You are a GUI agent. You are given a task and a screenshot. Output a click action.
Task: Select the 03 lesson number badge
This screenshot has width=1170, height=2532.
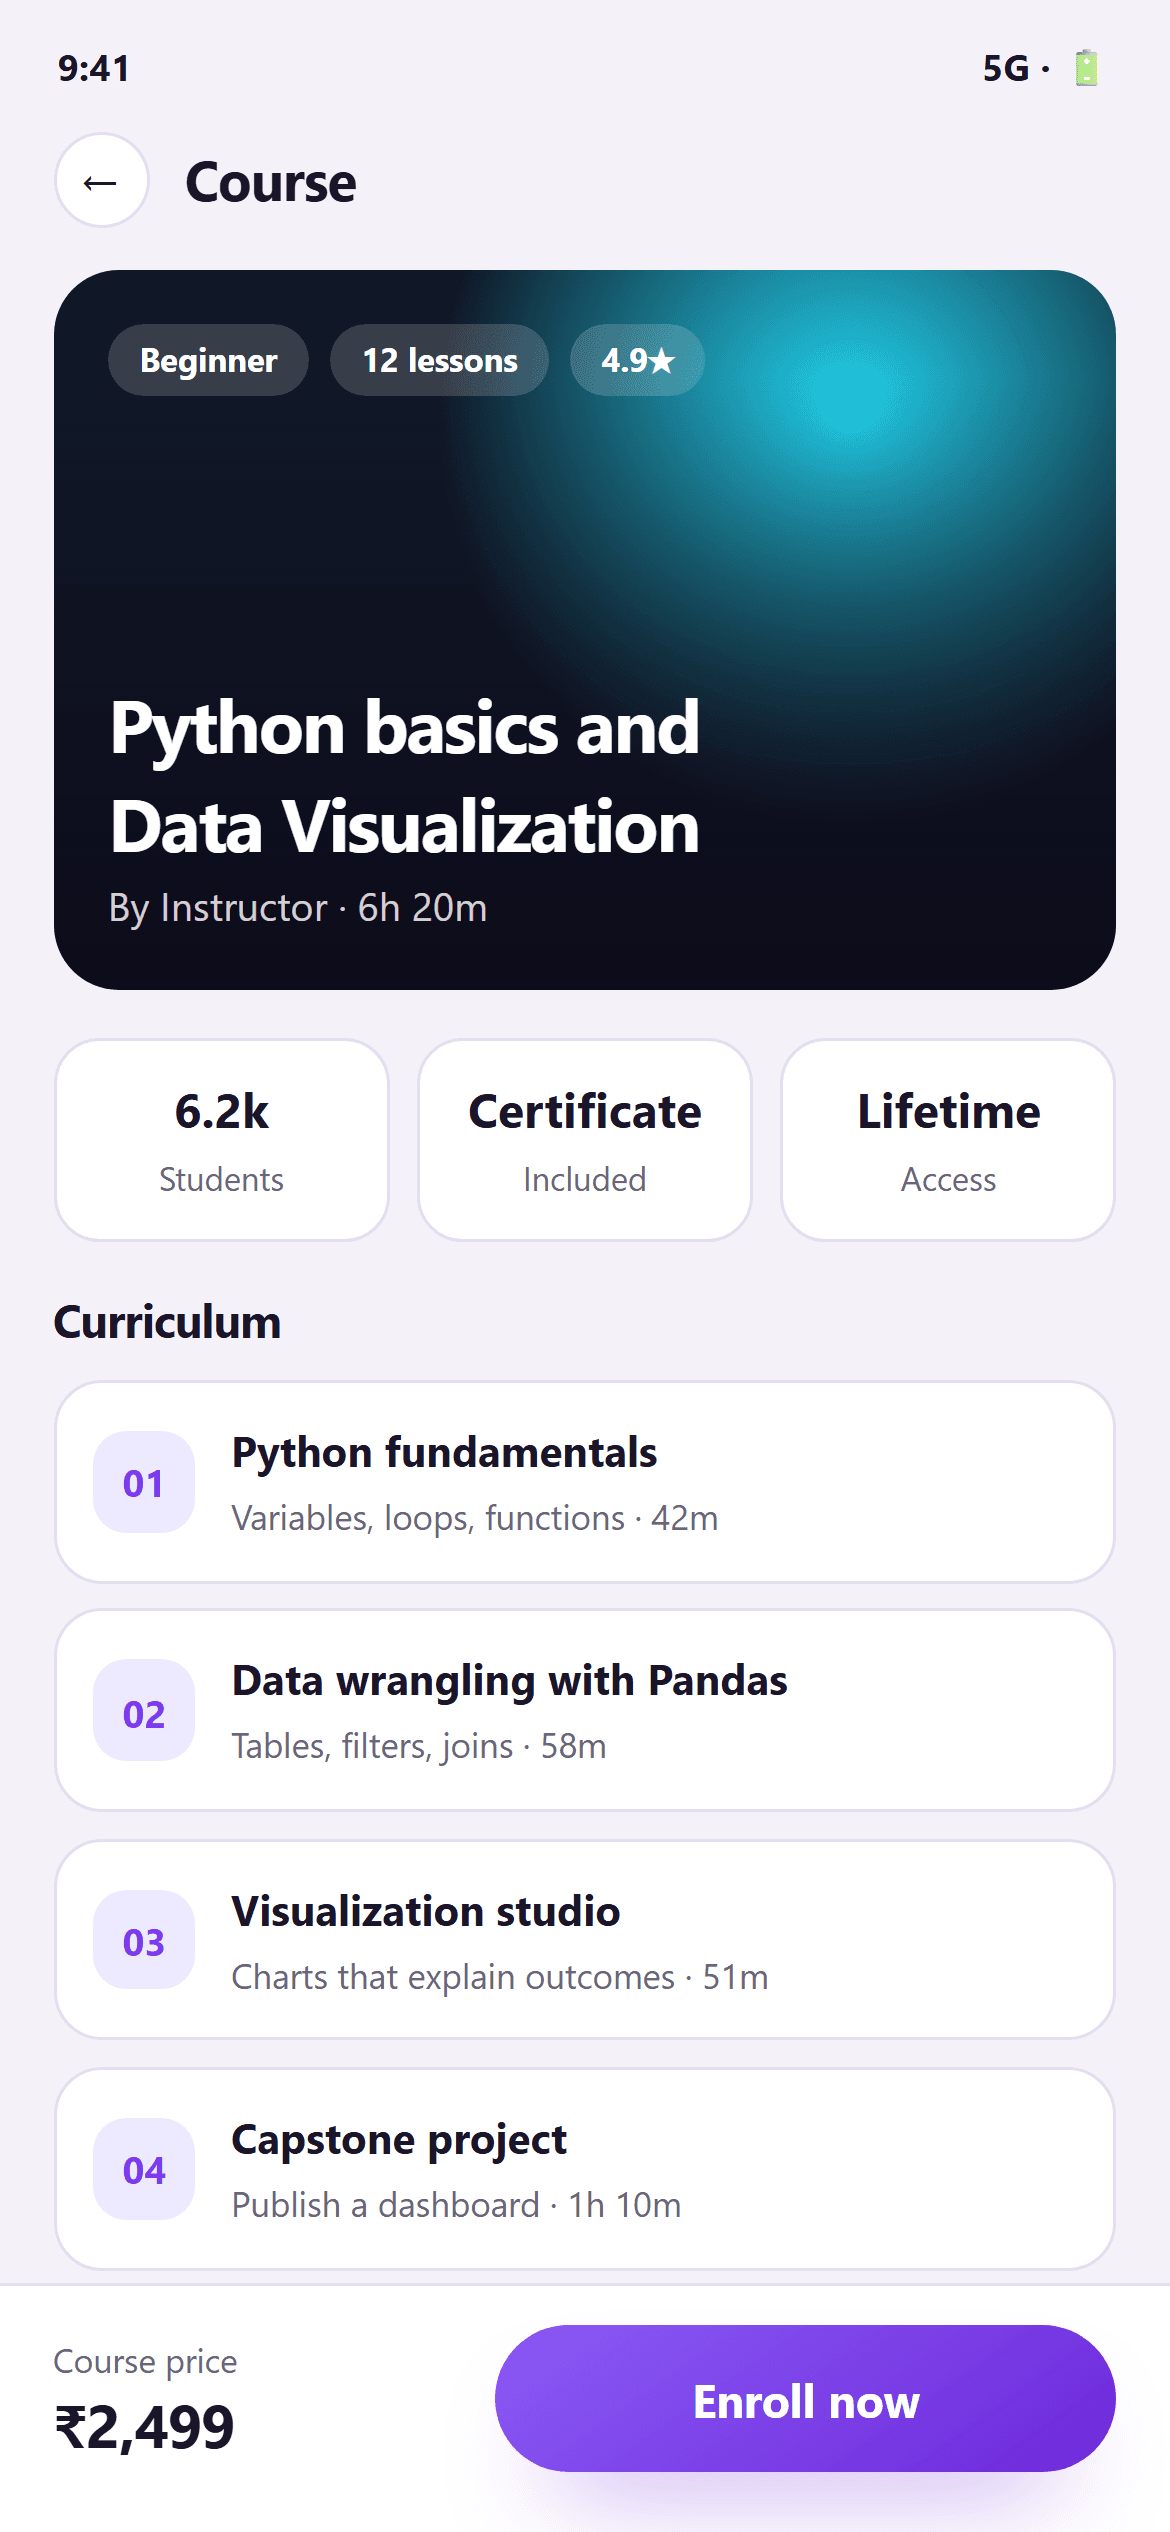pos(144,1940)
